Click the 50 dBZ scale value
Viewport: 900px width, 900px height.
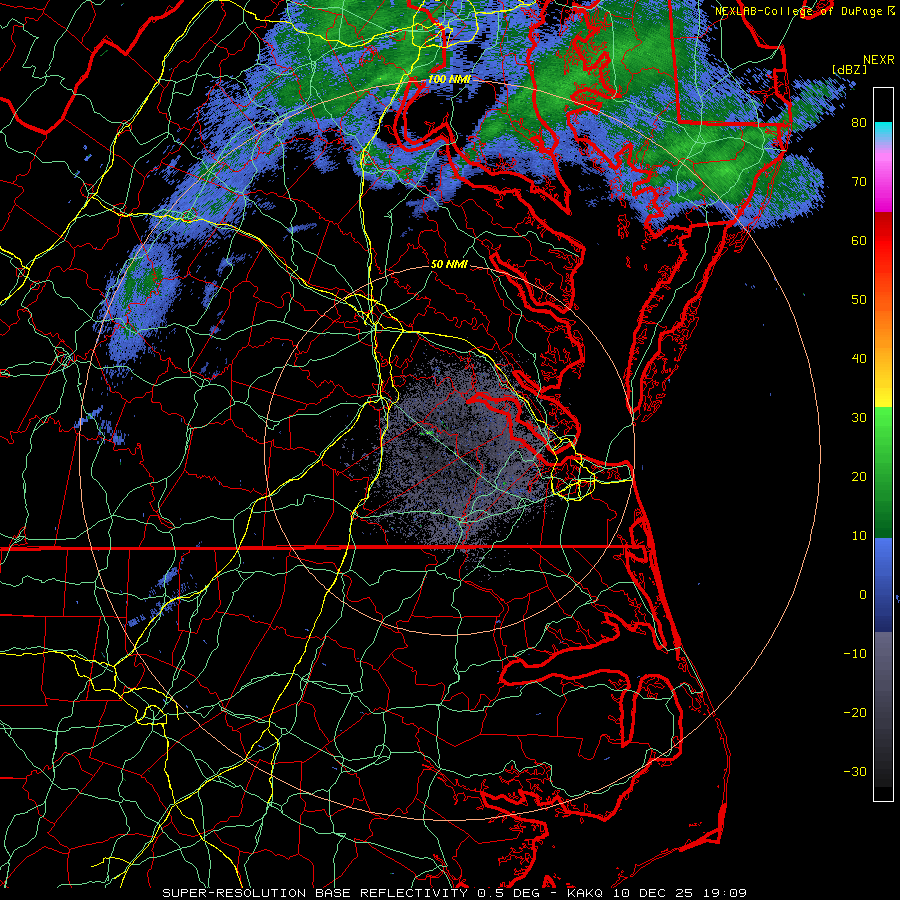click(859, 300)
